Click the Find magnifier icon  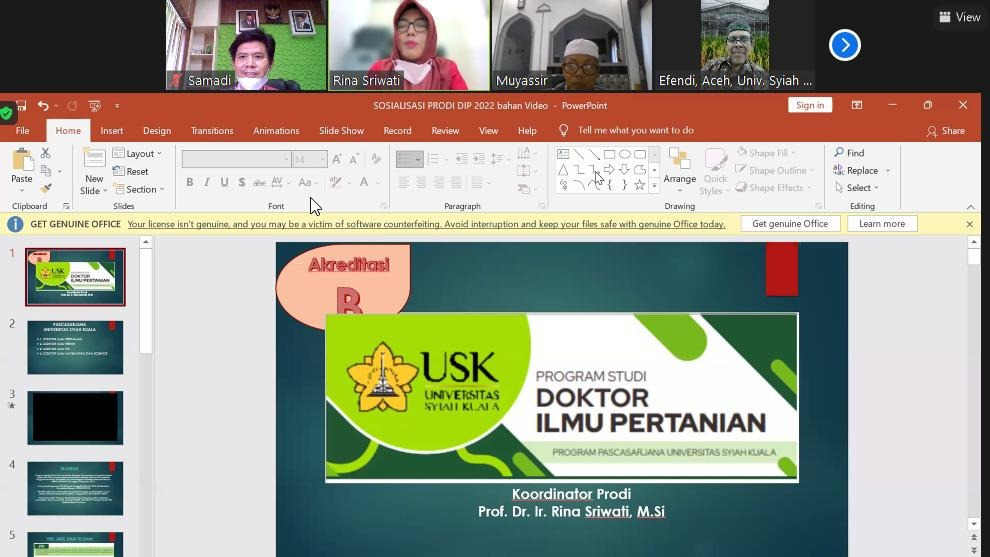(x=840, y=153)
